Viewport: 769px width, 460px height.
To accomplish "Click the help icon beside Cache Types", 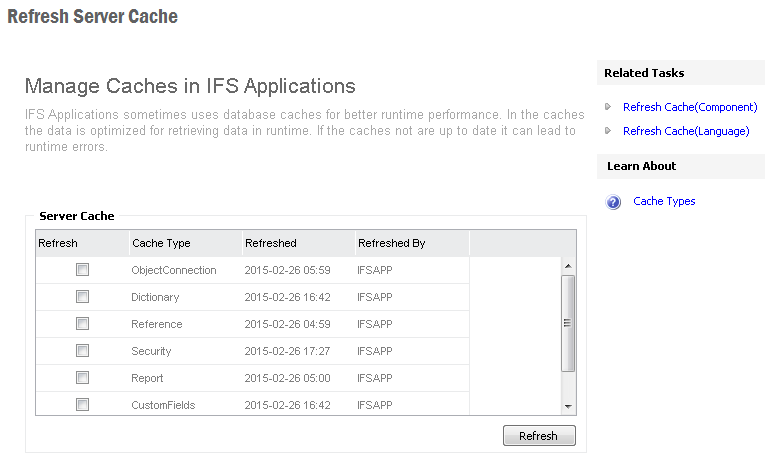I will [614, 202].
